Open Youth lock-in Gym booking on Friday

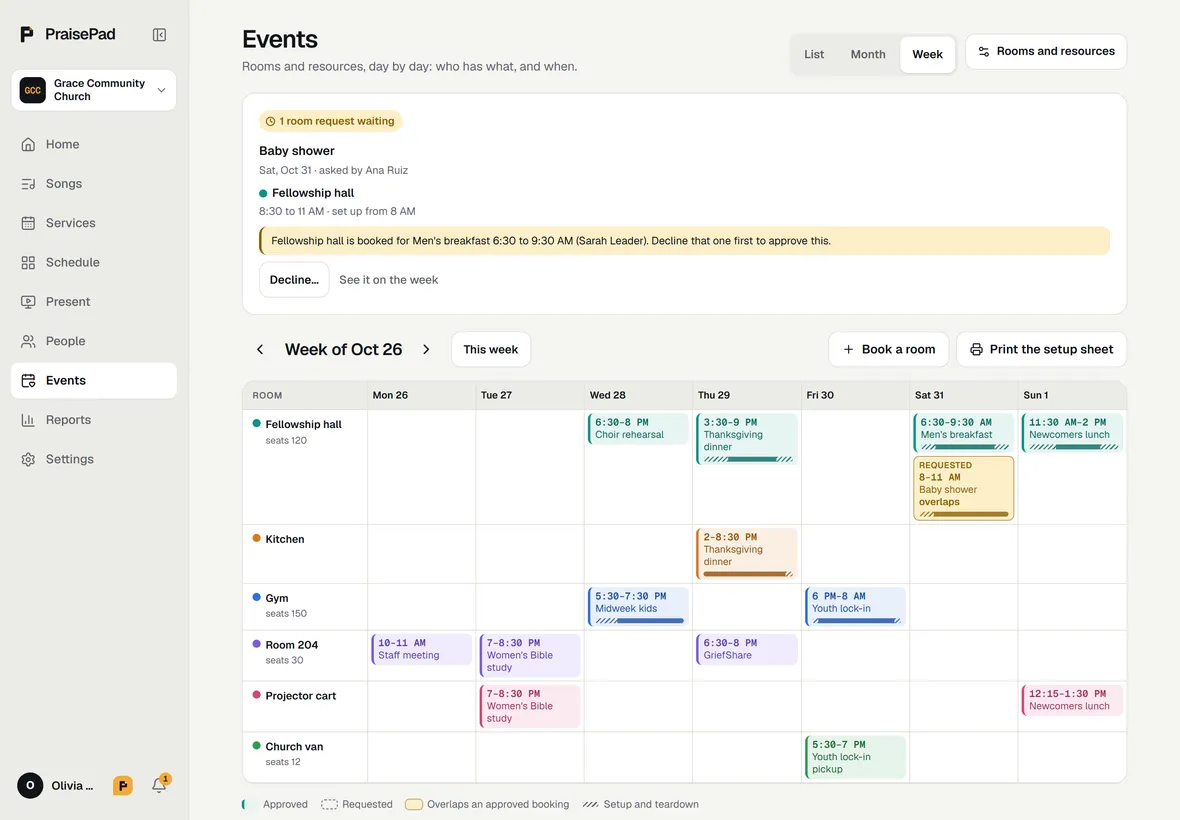[x=855, y=606]
